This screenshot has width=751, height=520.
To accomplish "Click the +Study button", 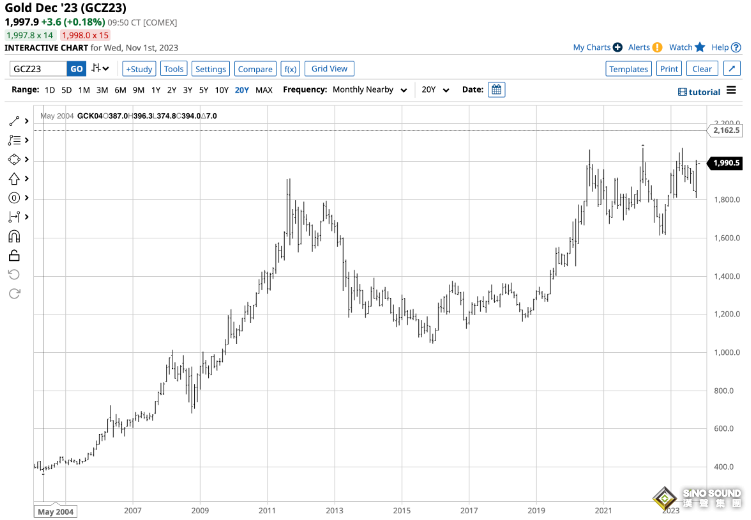I will [139, 69].
